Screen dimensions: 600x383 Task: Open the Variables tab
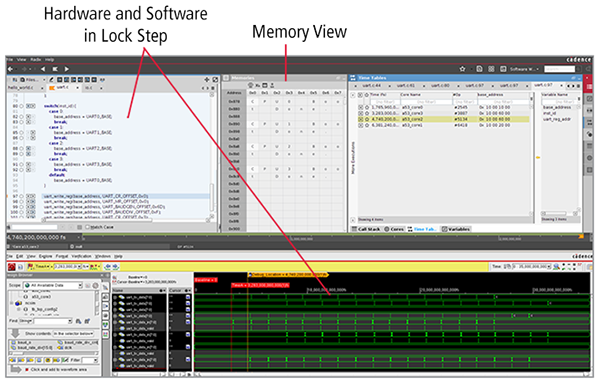tap(456, 229)
